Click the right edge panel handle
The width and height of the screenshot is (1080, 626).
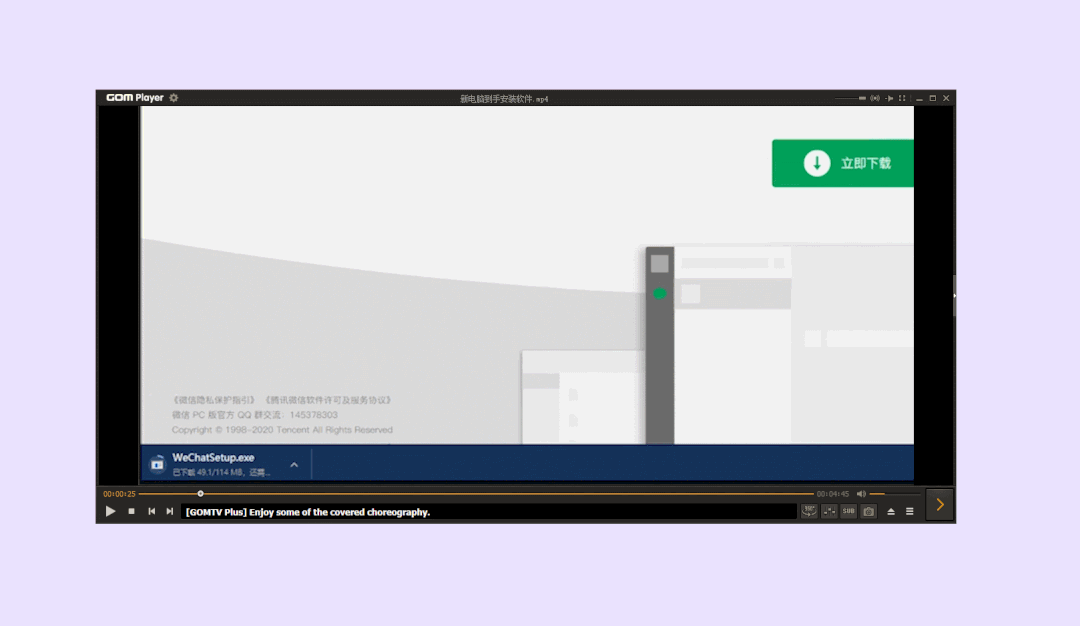pyautogui.click(x=954, y=295)
